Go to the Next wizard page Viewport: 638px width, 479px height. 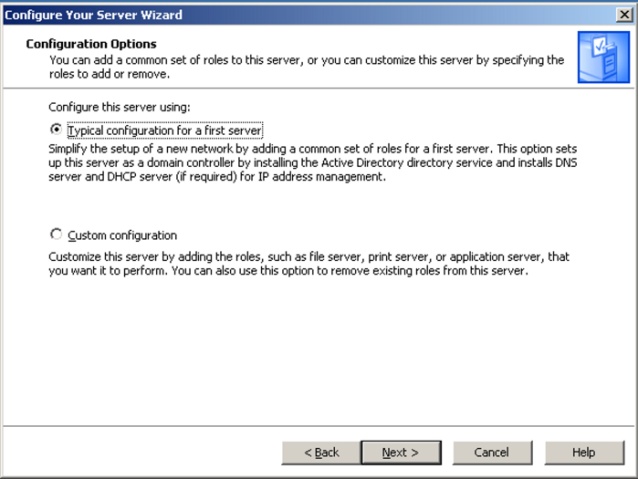click(401, 452)
